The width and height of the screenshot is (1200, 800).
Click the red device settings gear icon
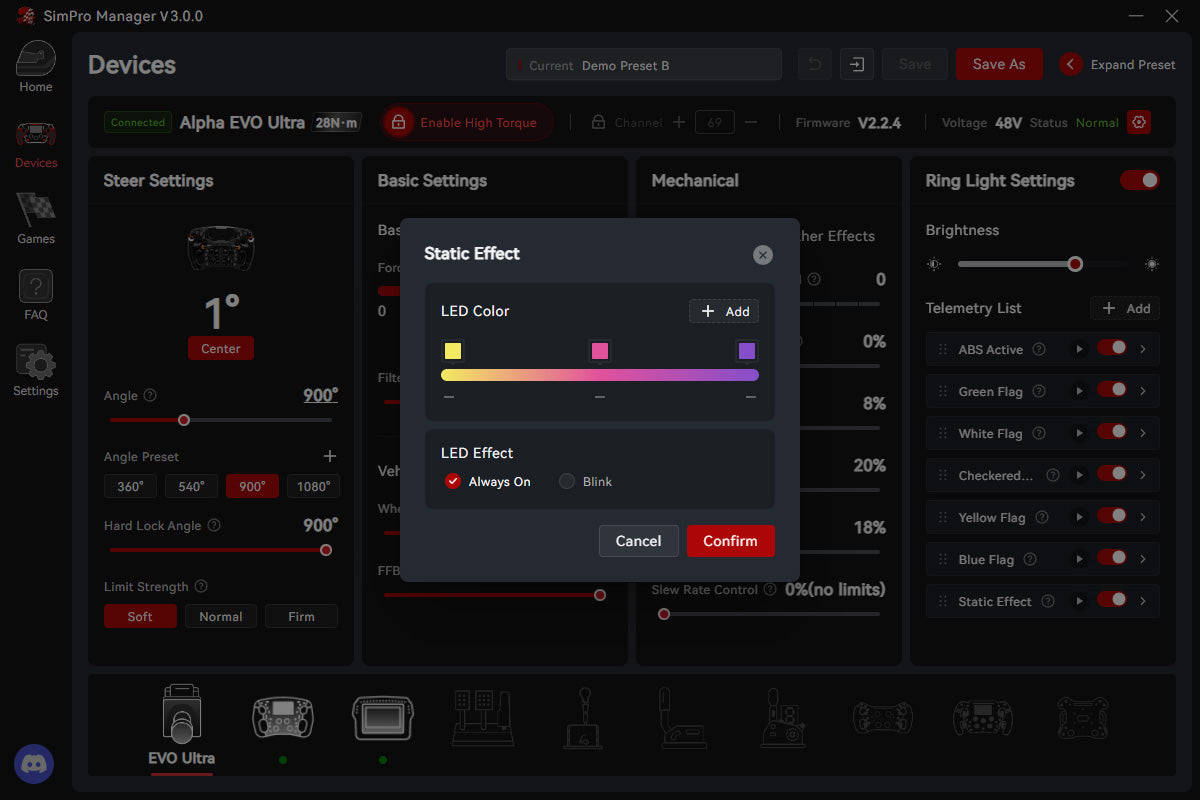coord(1139,122)
